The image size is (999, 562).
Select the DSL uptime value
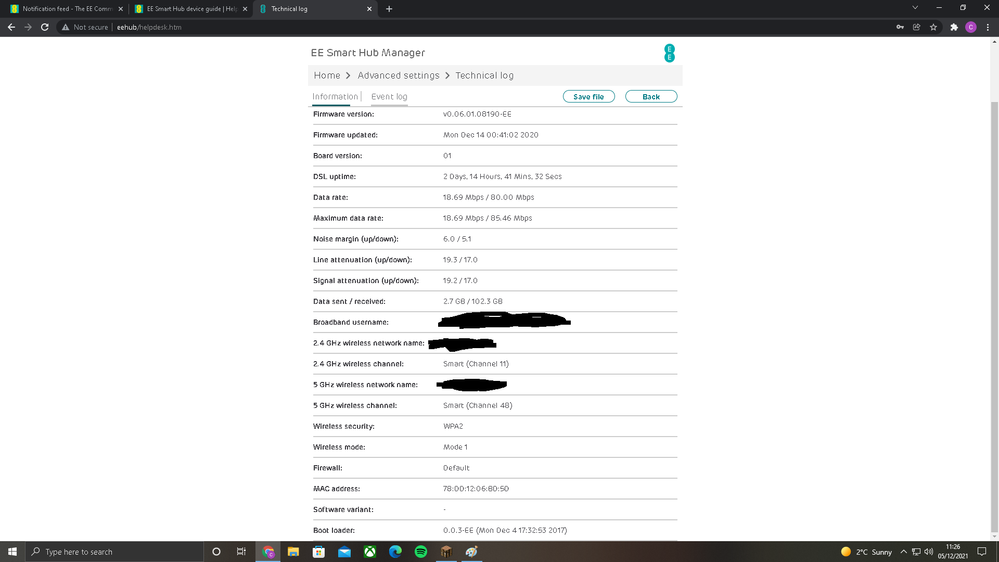pyautogui.click(x=502, y=177)
